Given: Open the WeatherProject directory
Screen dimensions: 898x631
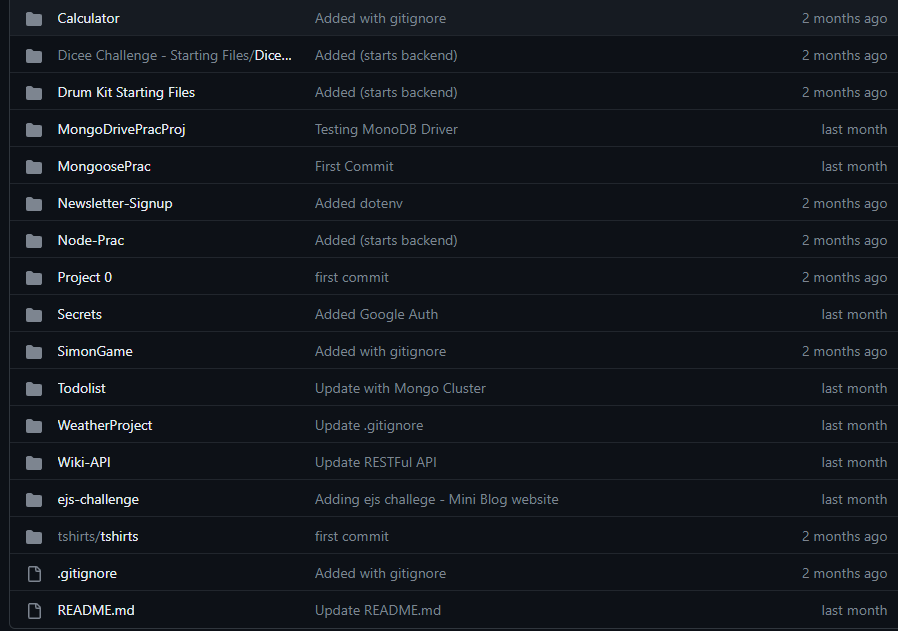Looking at the screenshot, I should (x=105, y=425).
